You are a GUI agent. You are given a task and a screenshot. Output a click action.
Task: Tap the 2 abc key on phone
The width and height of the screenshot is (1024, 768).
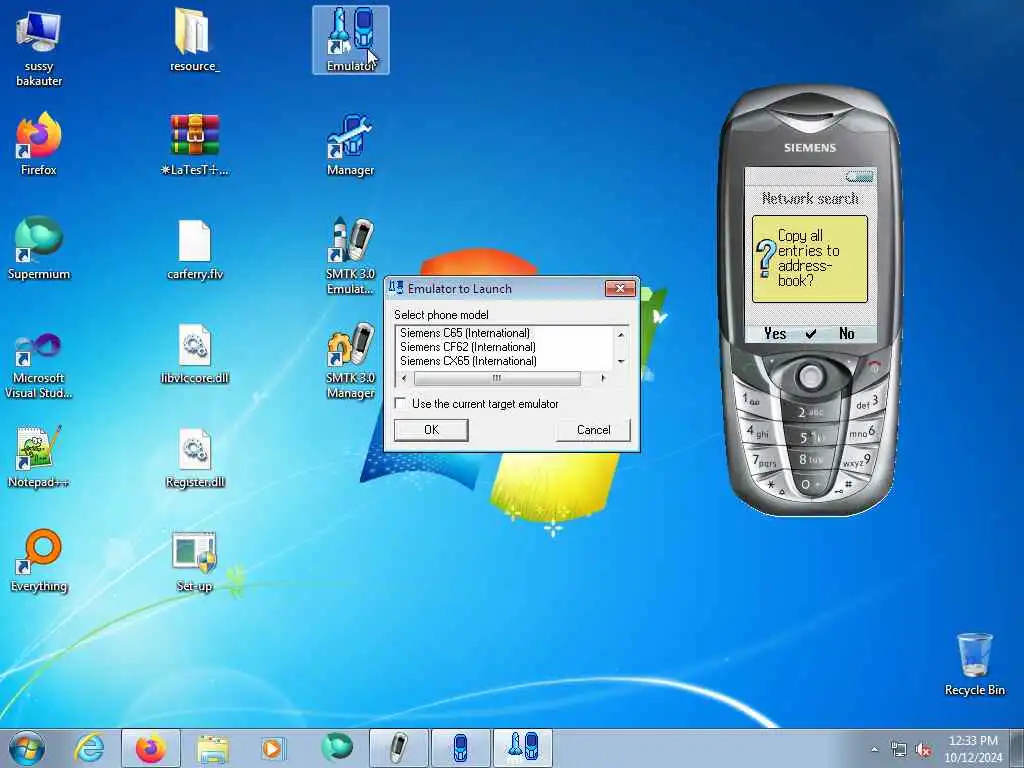(x=810, y=411)
